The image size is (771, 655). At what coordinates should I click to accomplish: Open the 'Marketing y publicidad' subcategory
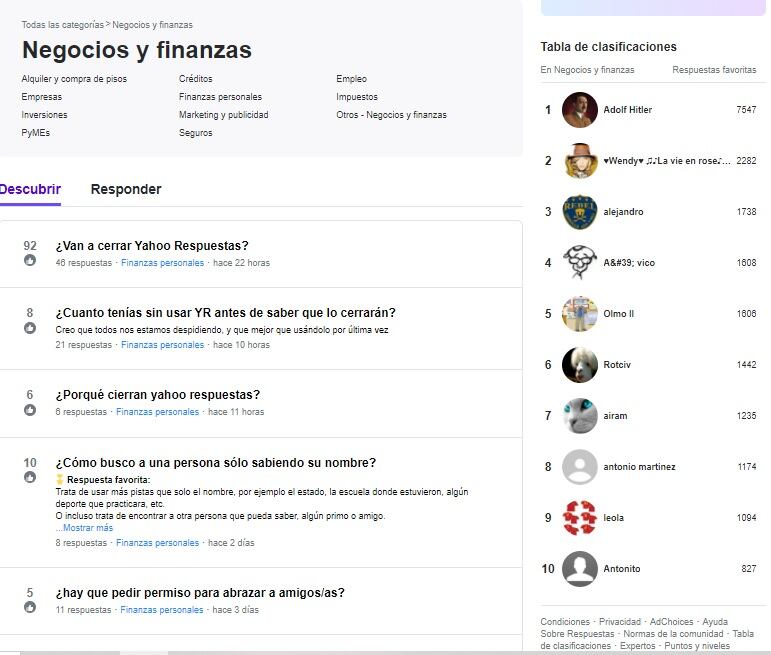click(x=223, y=115)
